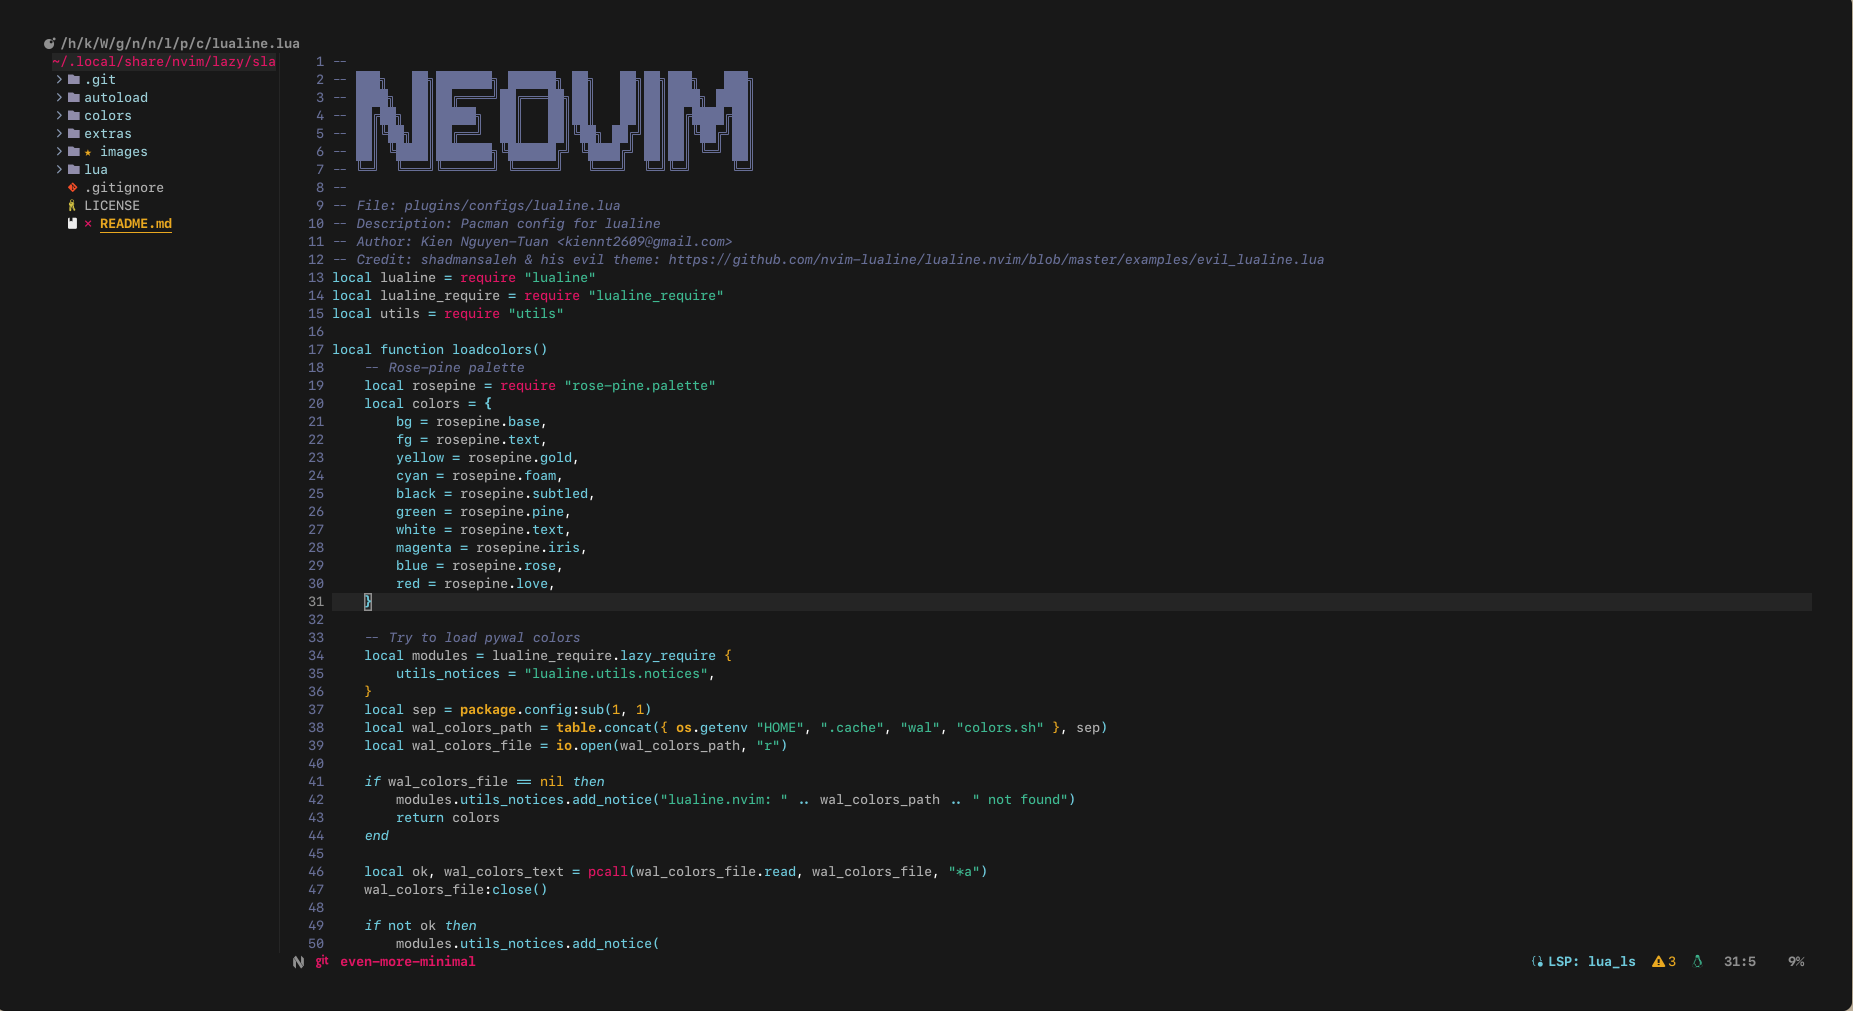Expand the images folder chevron
Viewport: 1853px width, 1011px height.
(x=59, y=151)
